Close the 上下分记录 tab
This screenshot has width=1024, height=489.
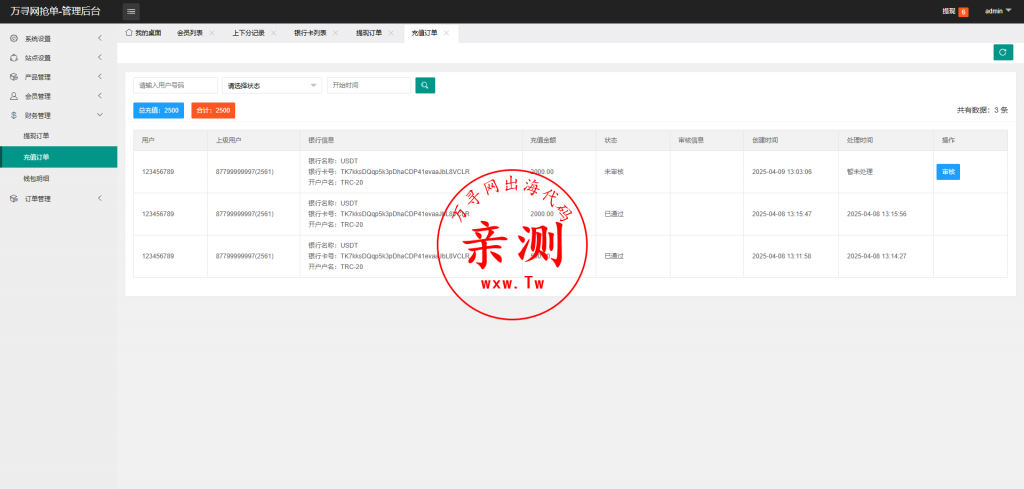[274, 33]
